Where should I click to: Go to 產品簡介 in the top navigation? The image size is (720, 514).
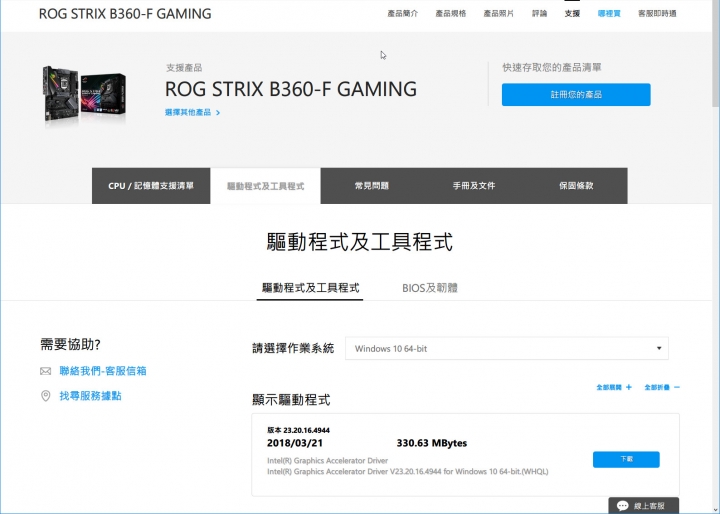[403, 13]
